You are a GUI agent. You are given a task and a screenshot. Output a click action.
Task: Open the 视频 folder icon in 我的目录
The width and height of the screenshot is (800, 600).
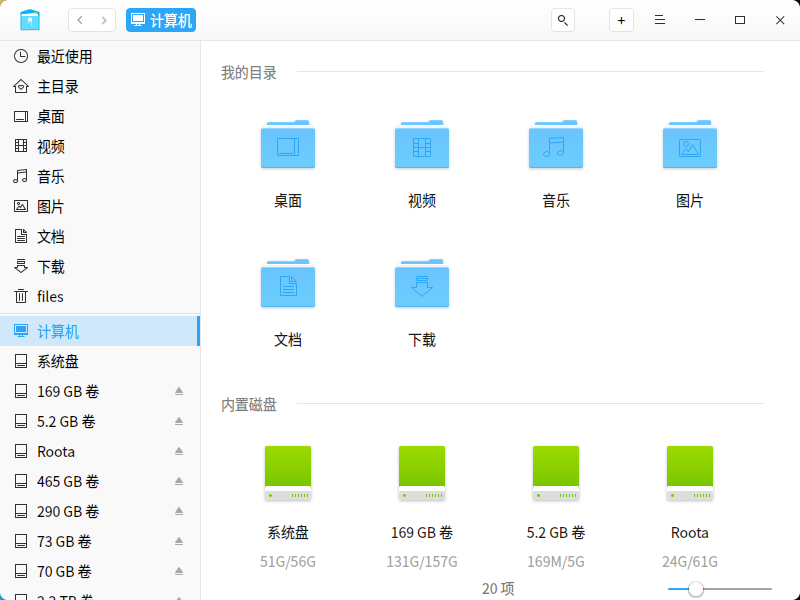click(422, 144)
